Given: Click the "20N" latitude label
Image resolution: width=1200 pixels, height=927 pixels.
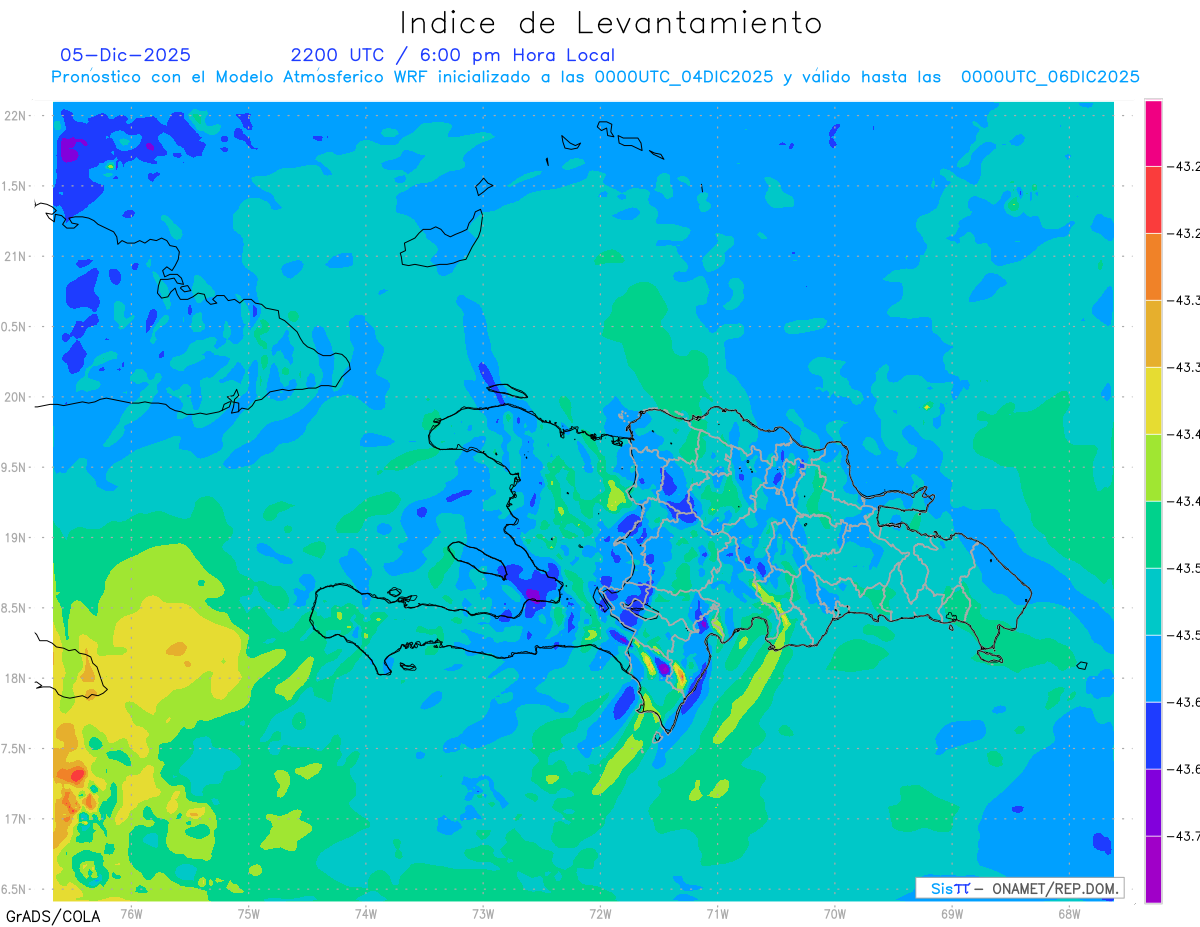Looking at the screenshot, I should click(15, 397).
